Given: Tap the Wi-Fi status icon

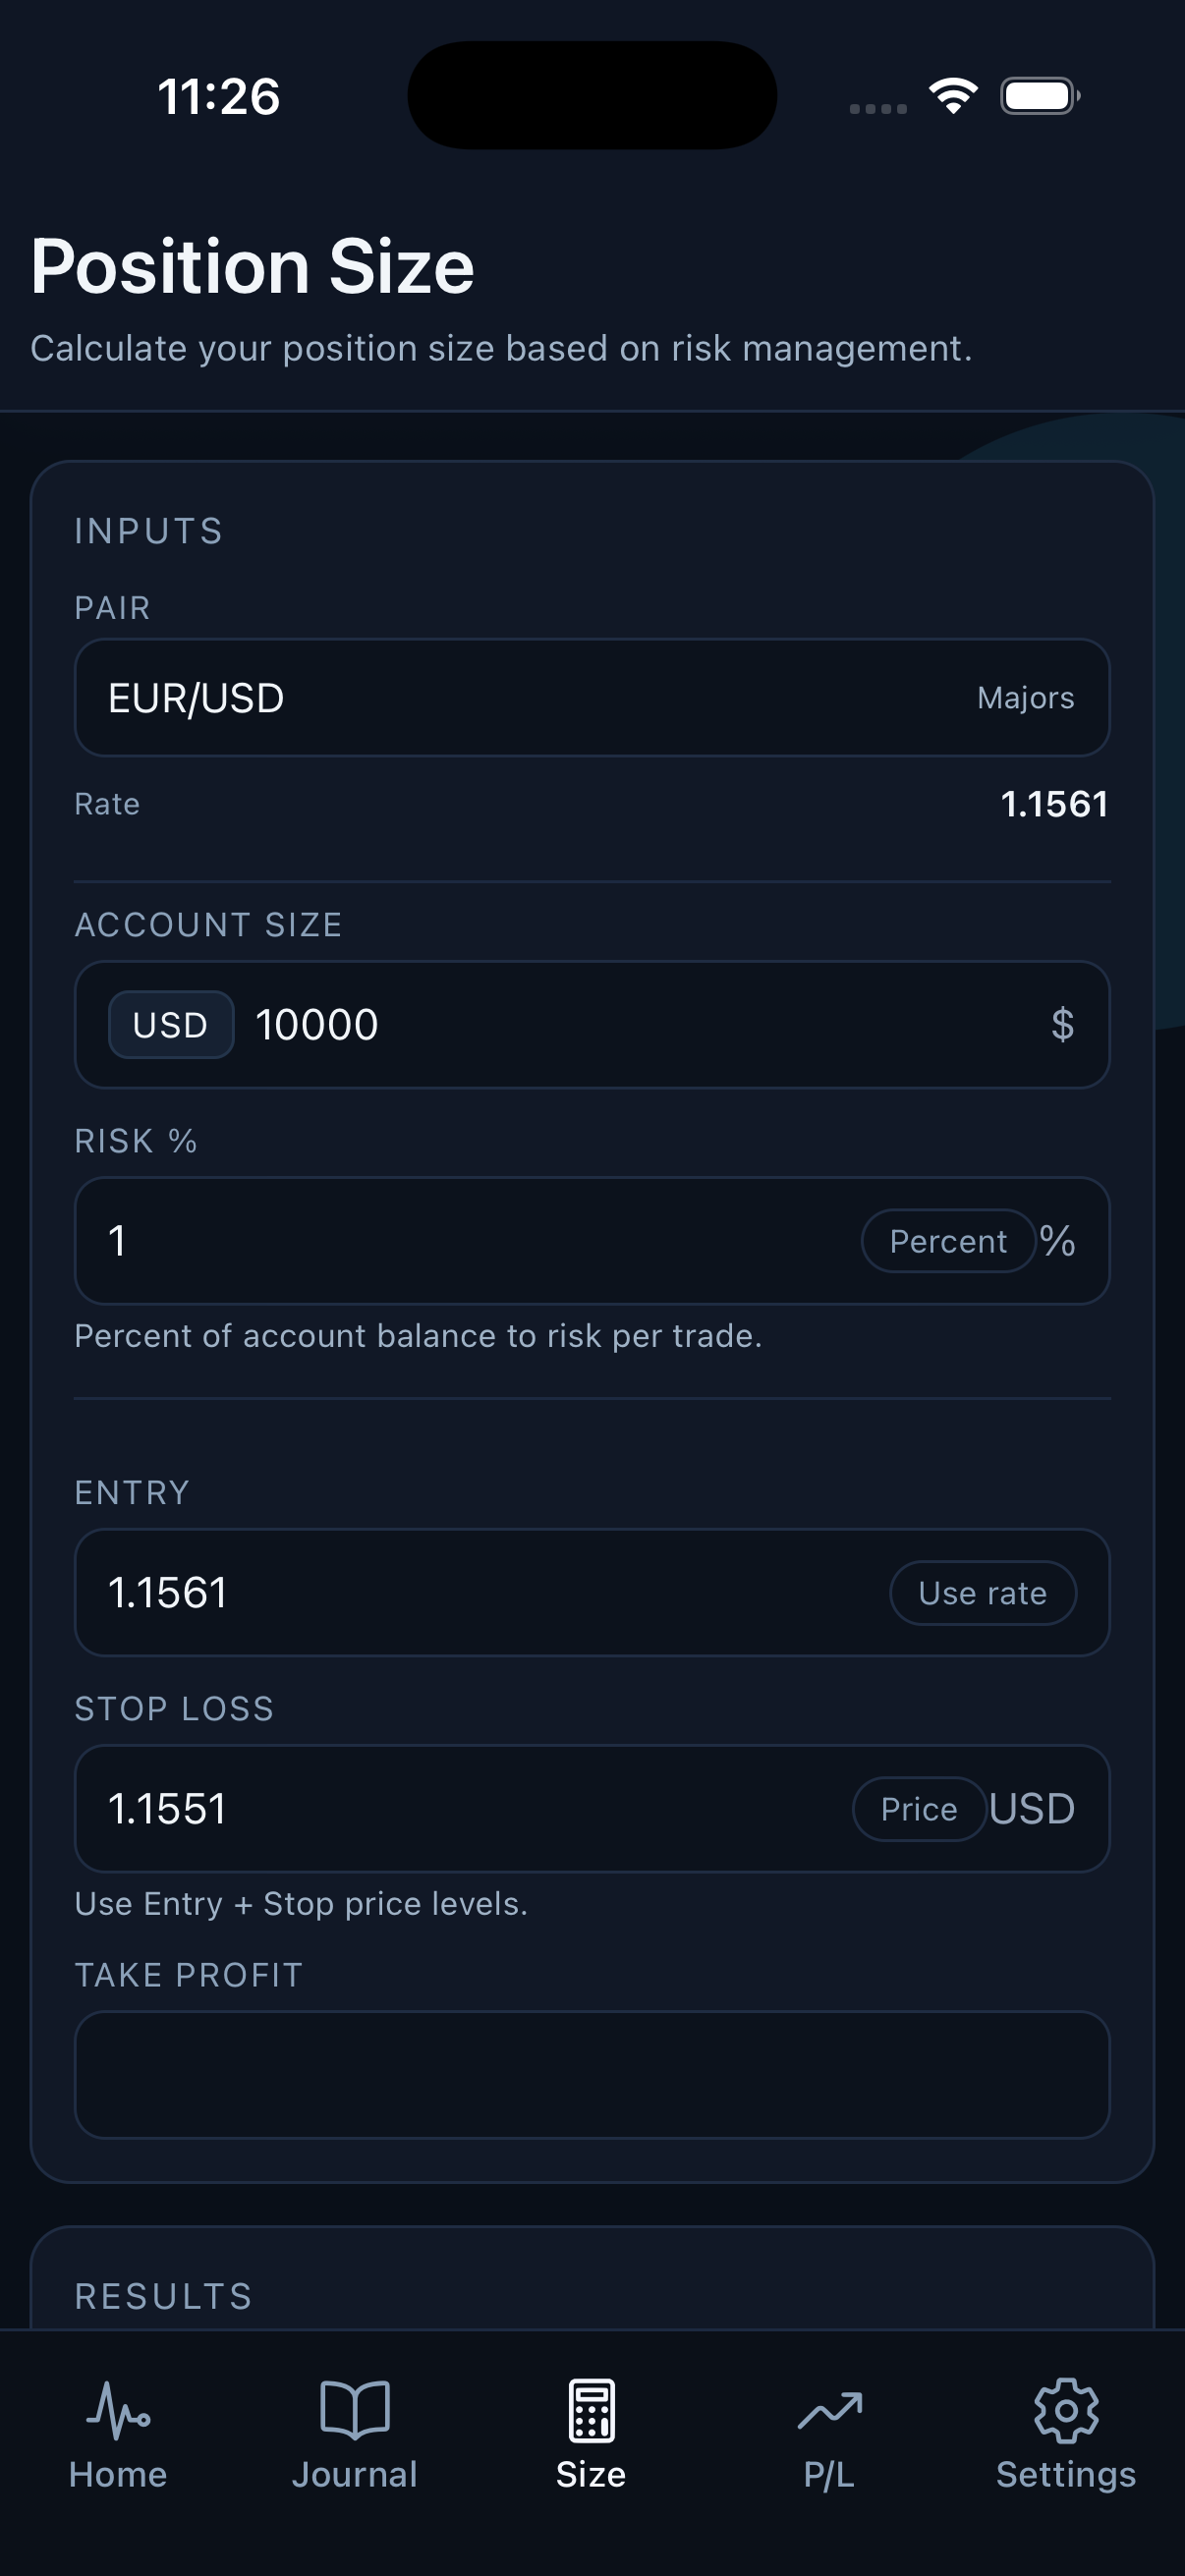Looking at the screenshot, I should 953,96.
